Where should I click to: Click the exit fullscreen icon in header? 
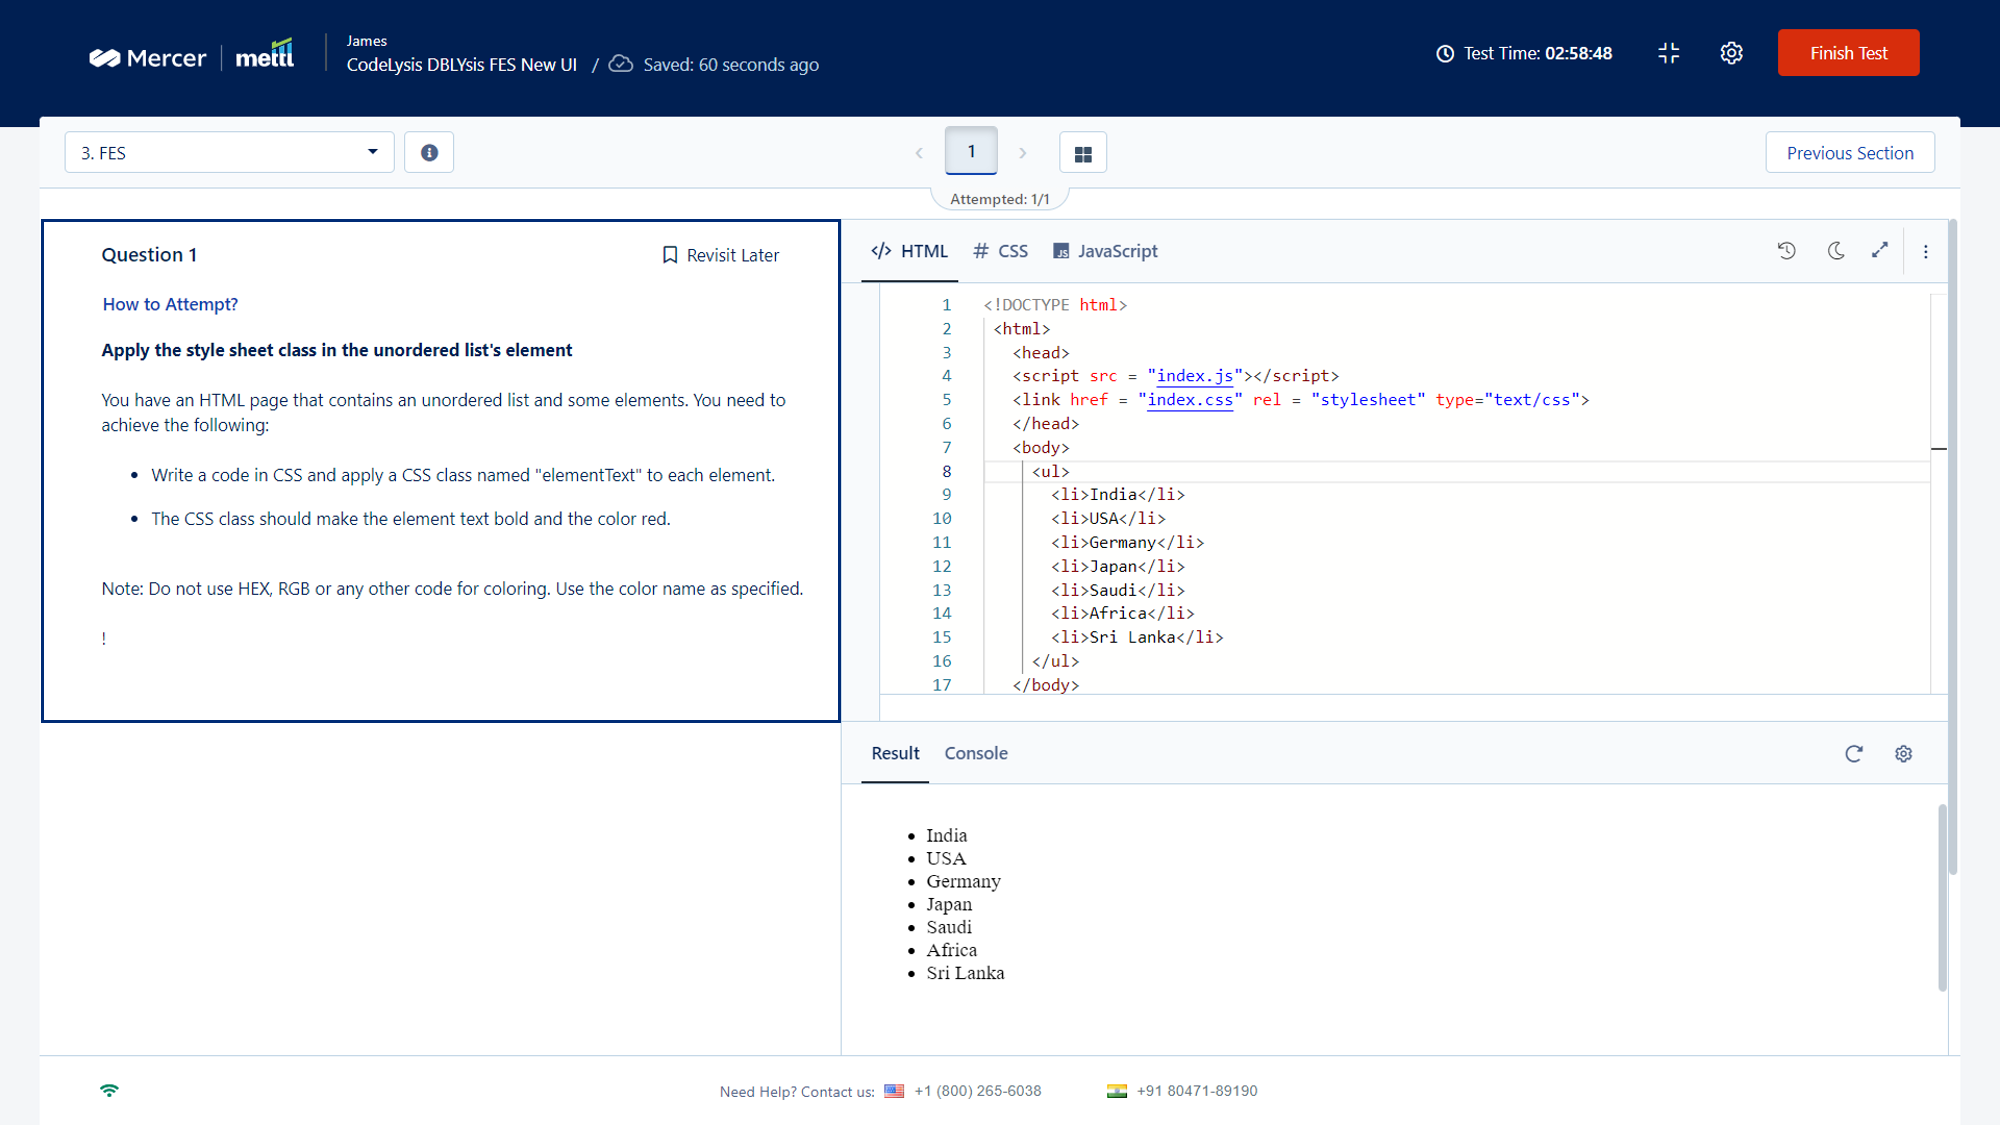coord(1668,53)
